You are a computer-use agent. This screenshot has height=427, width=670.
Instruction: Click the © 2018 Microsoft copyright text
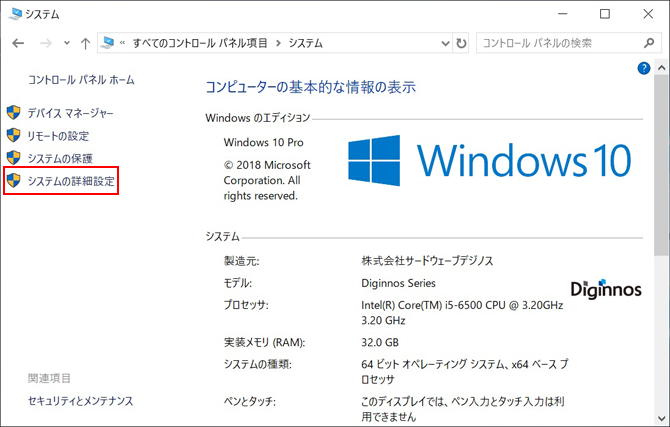[267, 180]
